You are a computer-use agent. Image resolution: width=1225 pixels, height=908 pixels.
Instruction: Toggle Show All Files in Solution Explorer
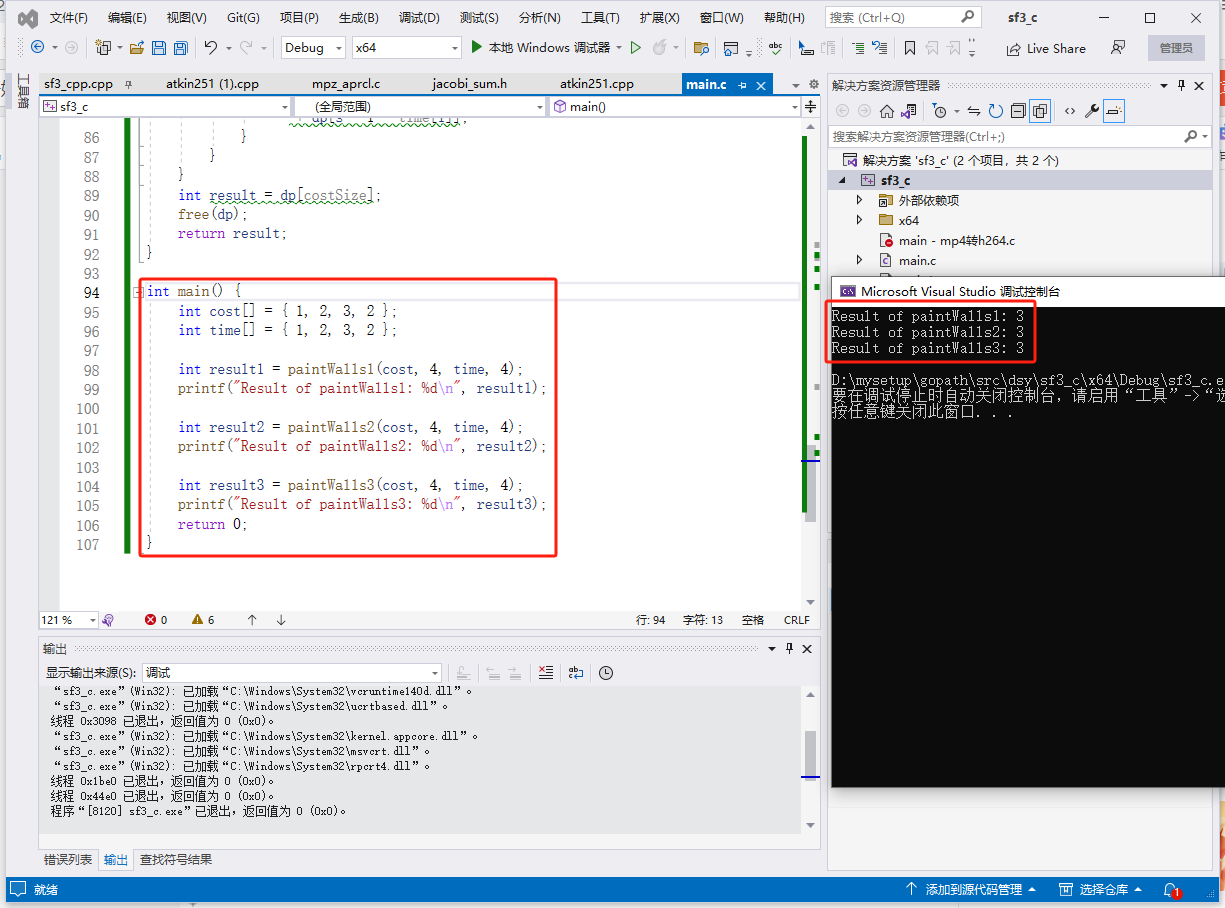point(1040,111)
